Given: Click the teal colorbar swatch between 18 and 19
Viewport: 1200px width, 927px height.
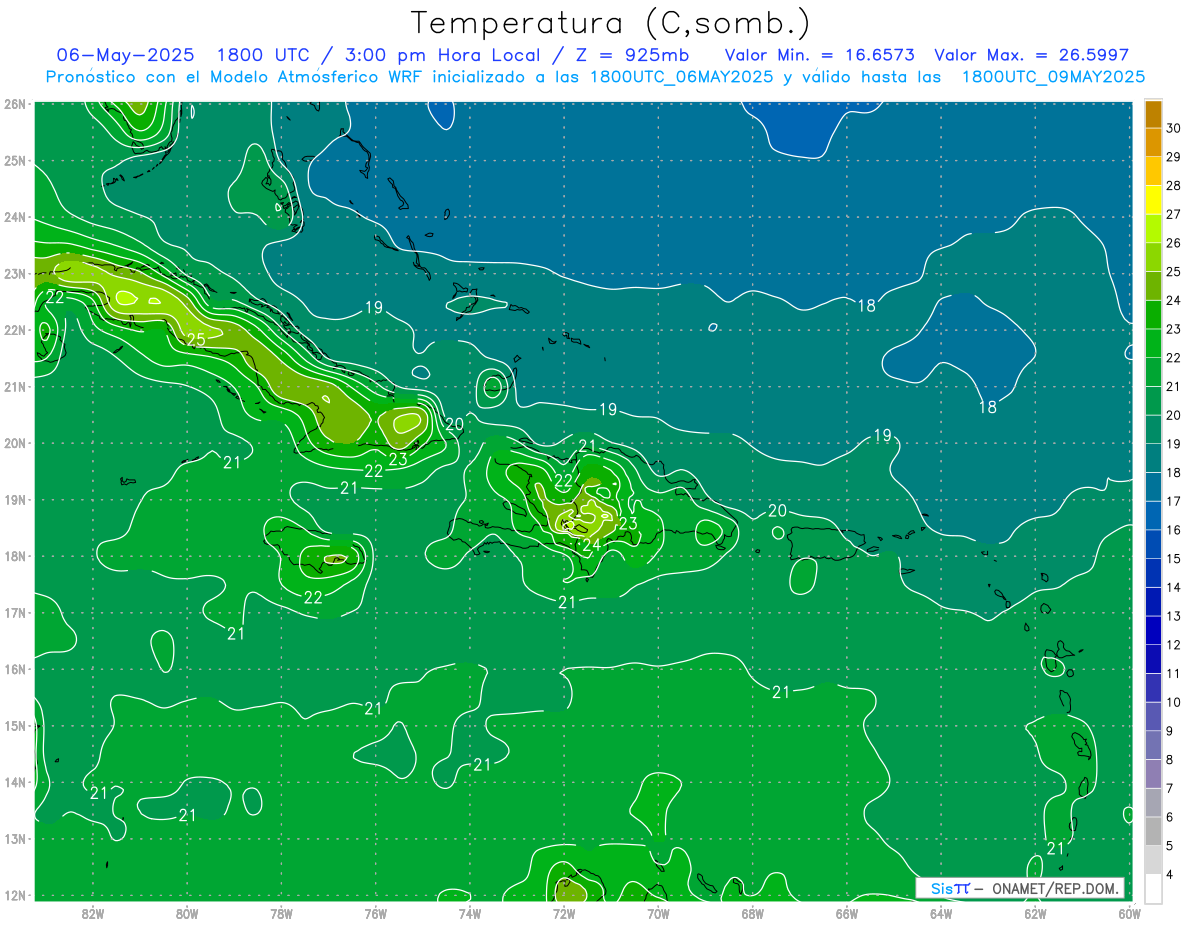Looking at the screenshot, I should pyautogui.click(x=1153, y=458).
